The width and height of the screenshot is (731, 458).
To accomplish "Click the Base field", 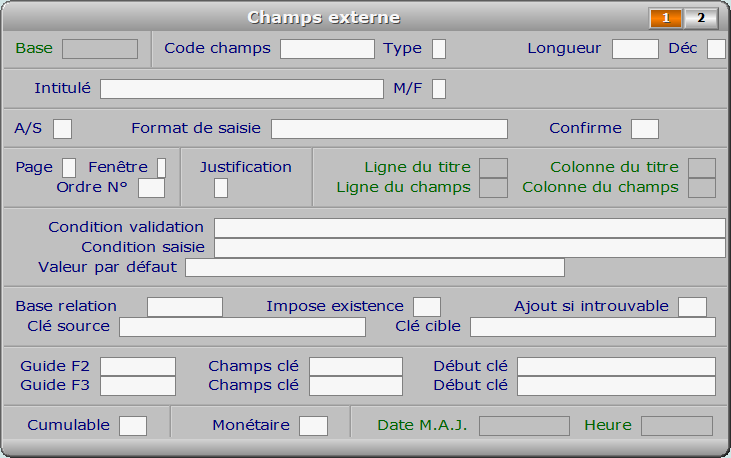I will click(100, 49).
